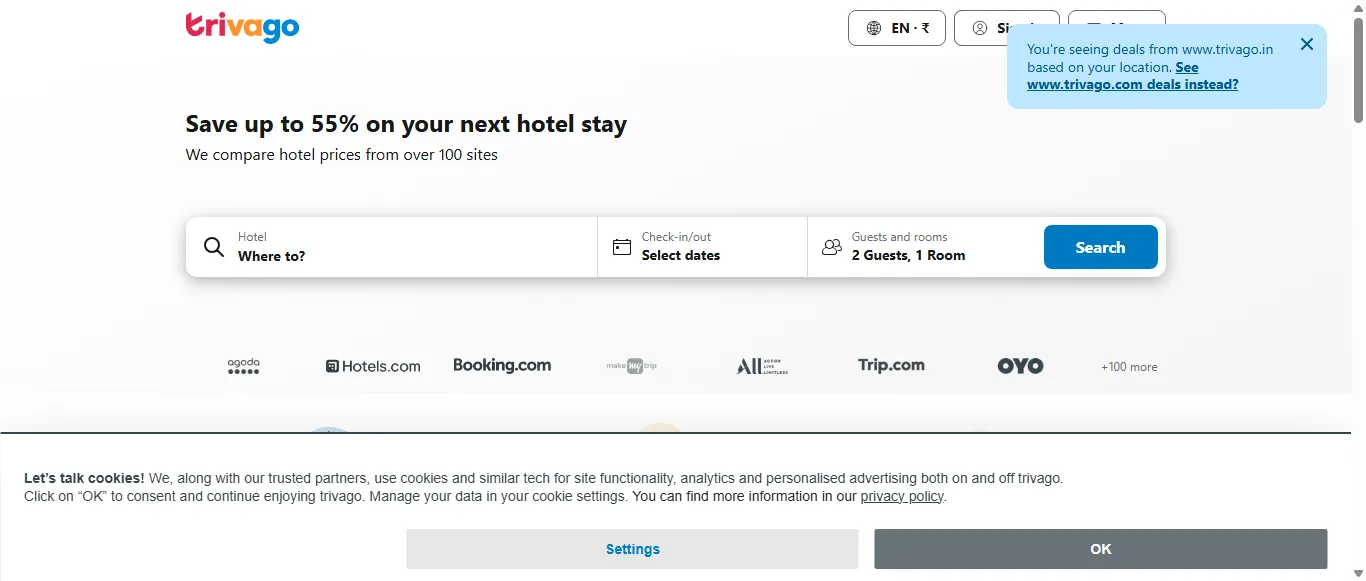Click the OYO partner logo
Viewport: 1366px width, 581px height.
pos(1020,366)
